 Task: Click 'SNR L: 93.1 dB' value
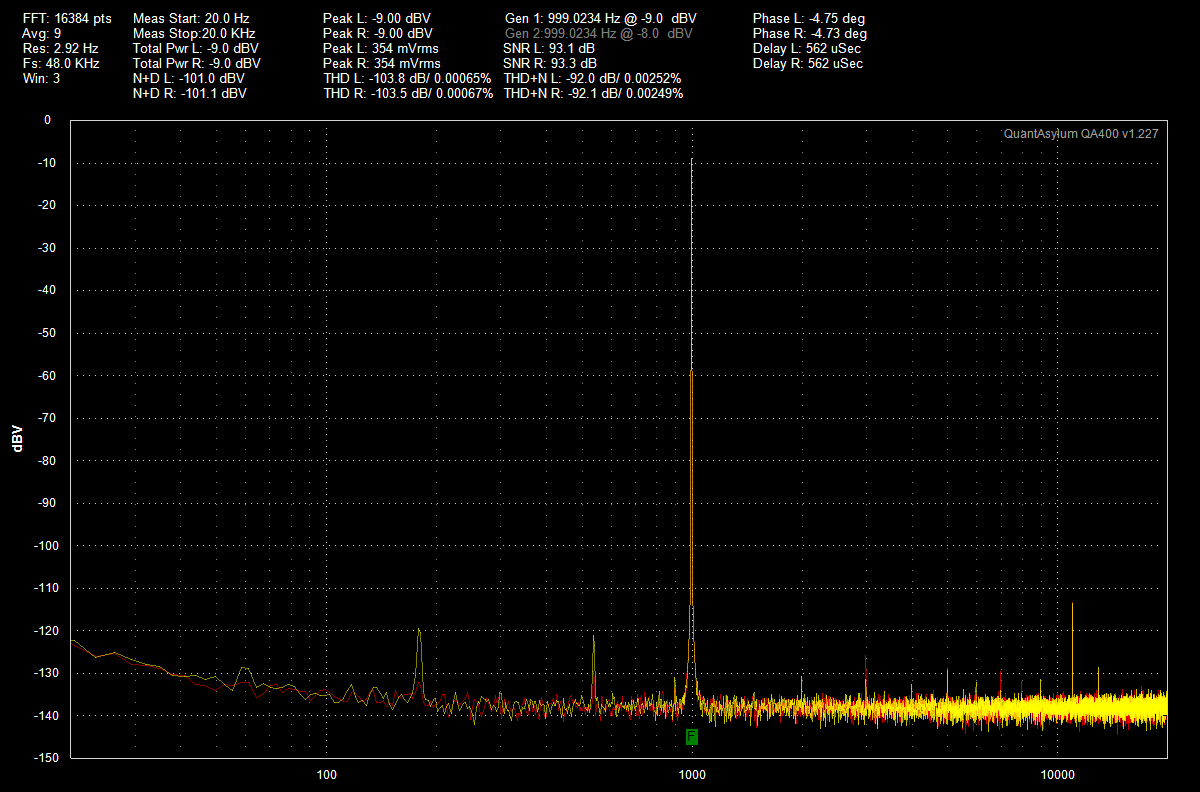click(549, 48)
